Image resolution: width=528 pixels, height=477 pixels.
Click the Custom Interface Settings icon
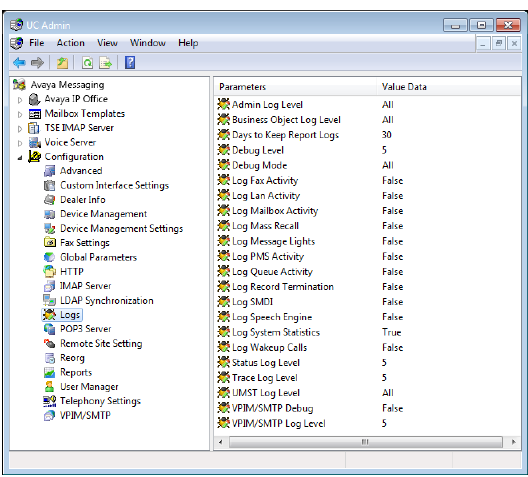point(50,185)
